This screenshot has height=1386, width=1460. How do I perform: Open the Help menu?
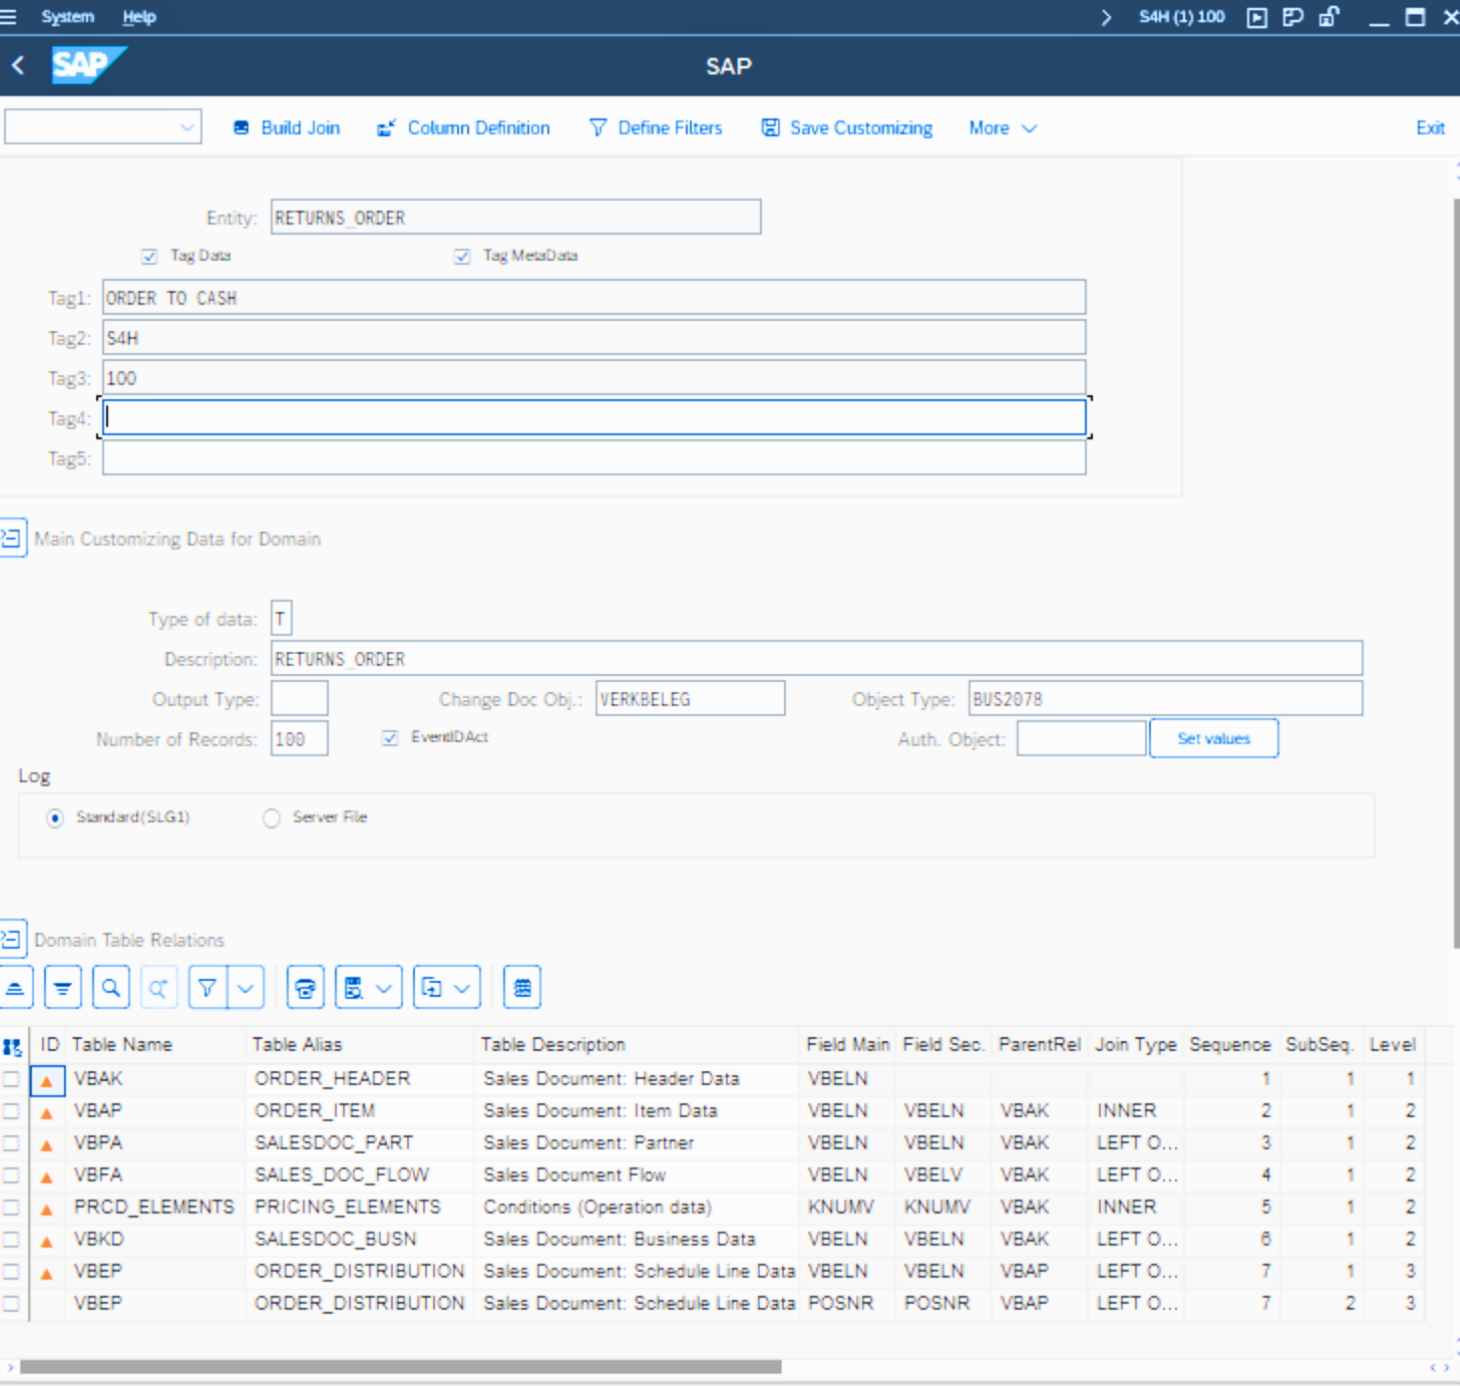[139, 17]
